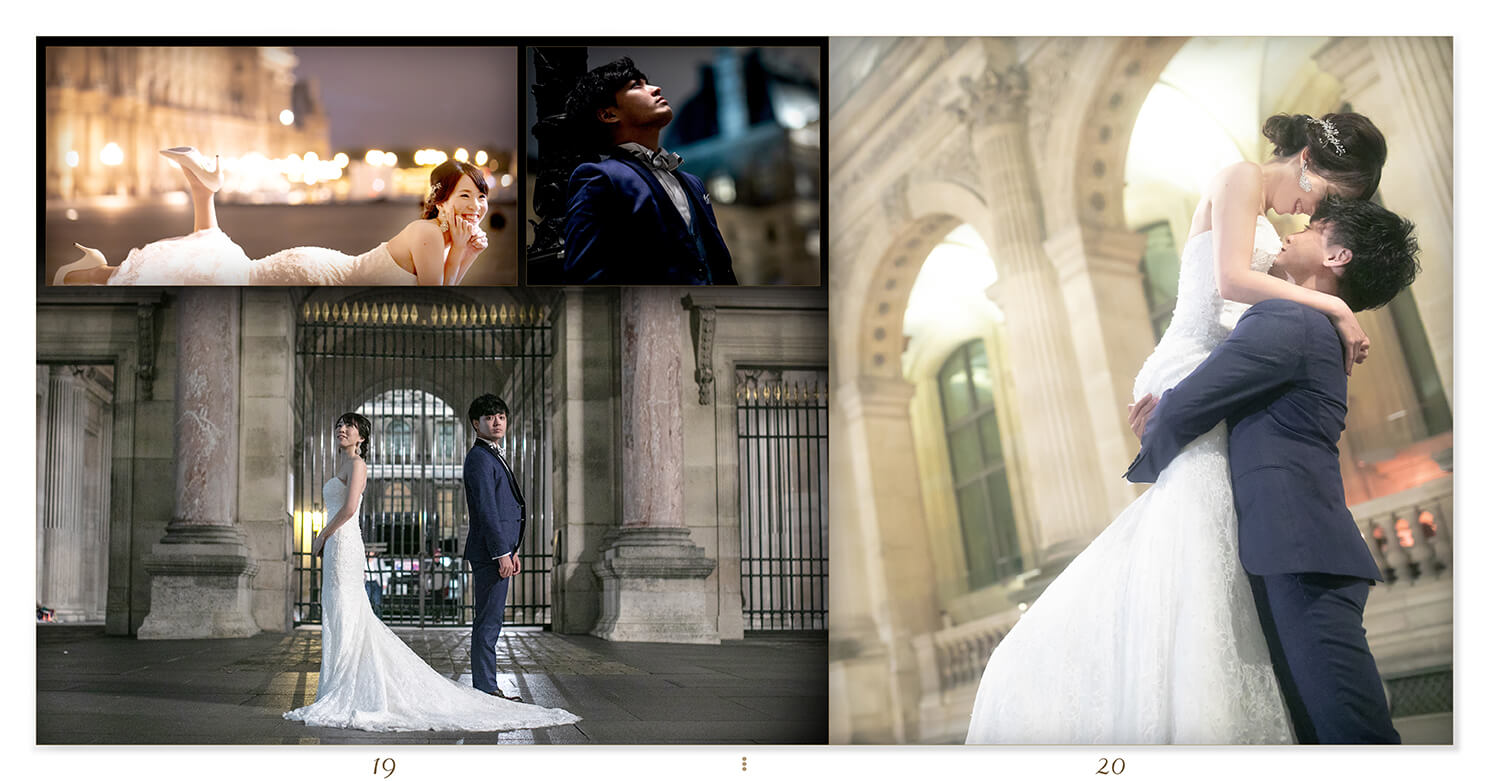The height and width of the screenshot is (781, 1489).
Task: Click the groom's bow tie in top photo
Action: pyautogui.click(x=664, y=159)
